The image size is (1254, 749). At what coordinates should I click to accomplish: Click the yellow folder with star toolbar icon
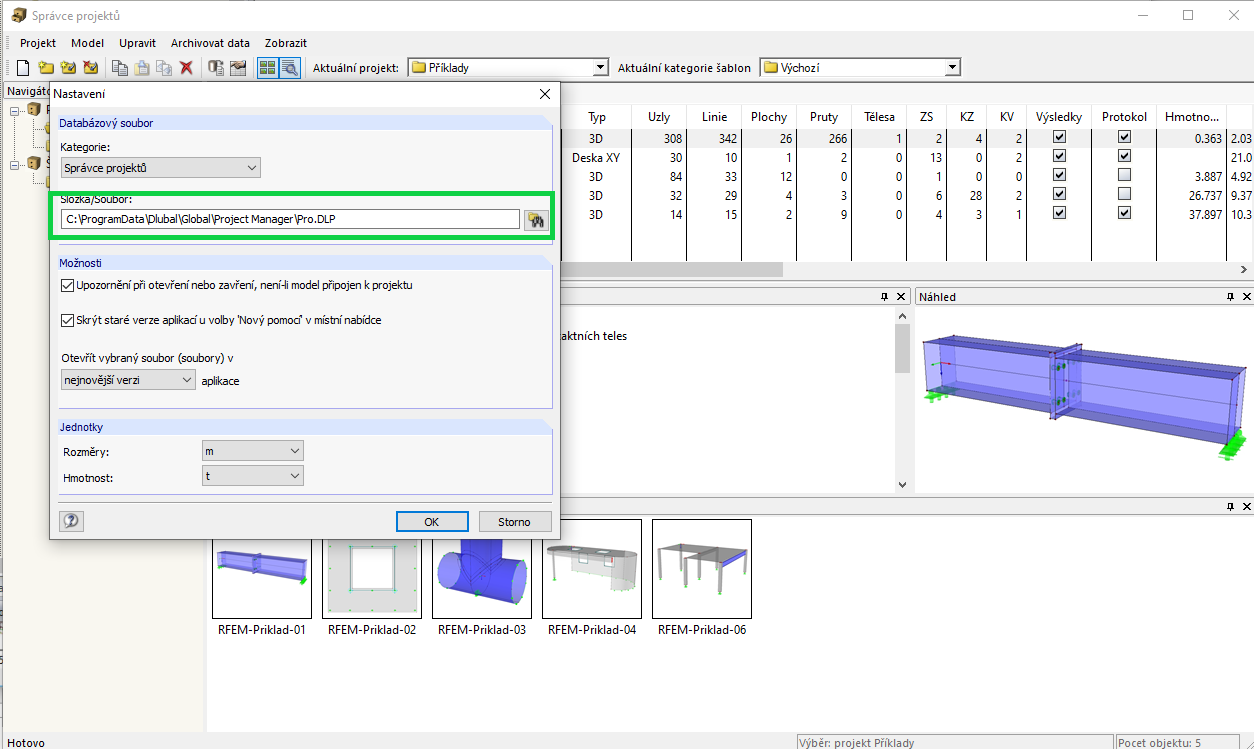[46, 68]
